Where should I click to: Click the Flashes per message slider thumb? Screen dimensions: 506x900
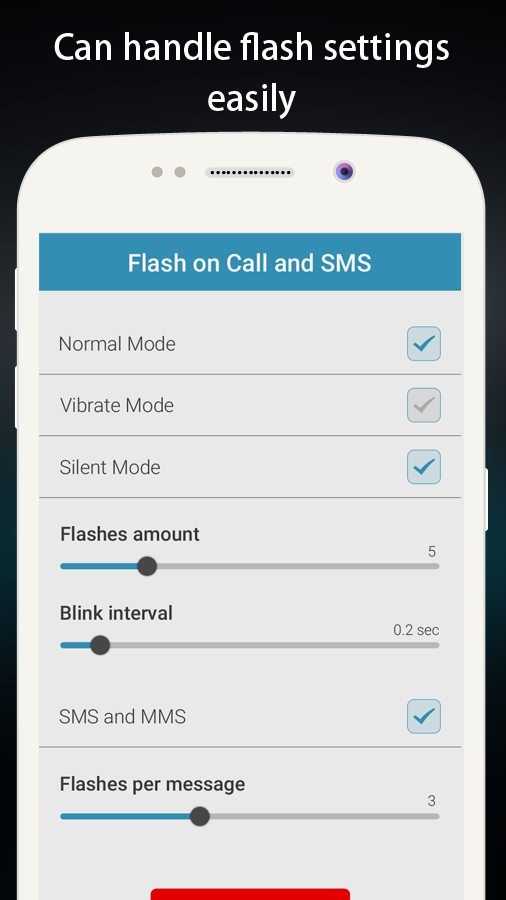[200, 816]
